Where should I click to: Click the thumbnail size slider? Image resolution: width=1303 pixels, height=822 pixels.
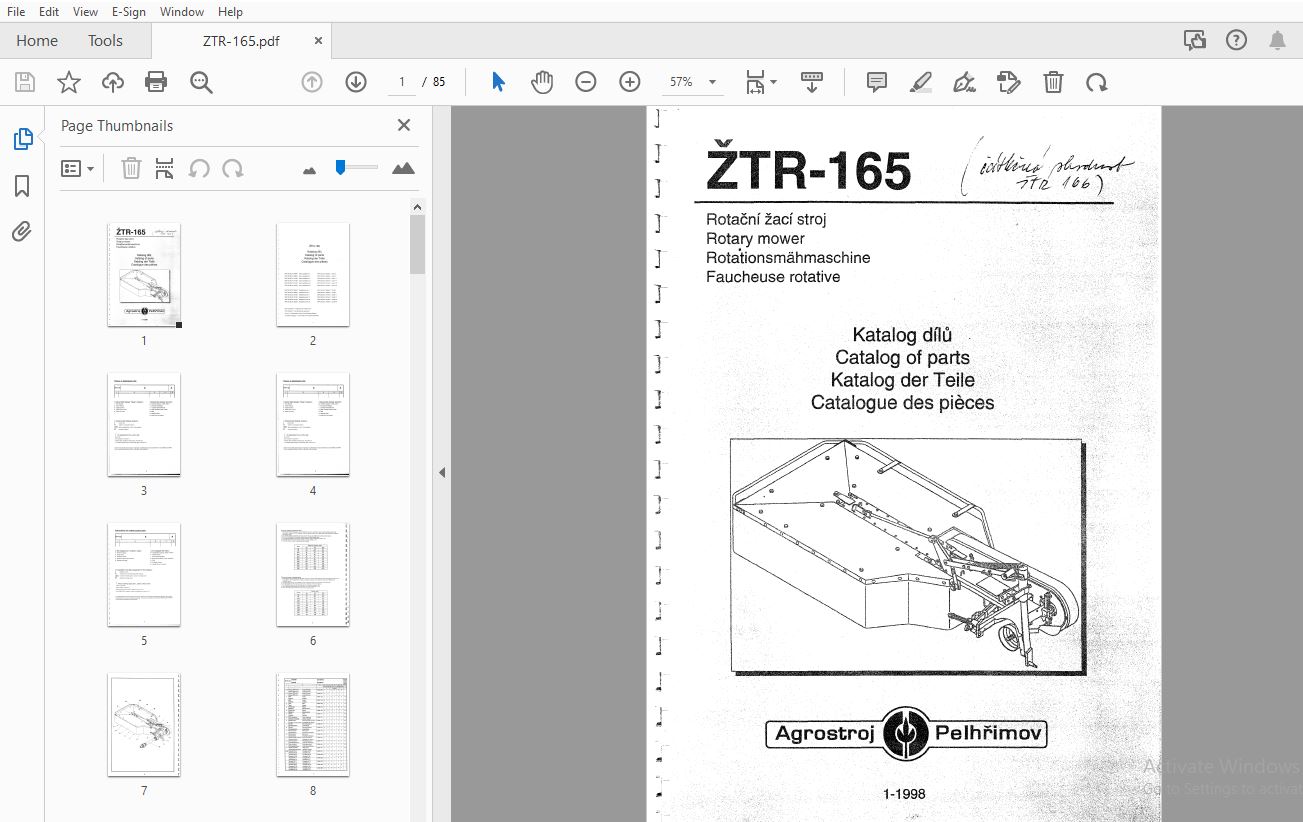click(356, 168)
